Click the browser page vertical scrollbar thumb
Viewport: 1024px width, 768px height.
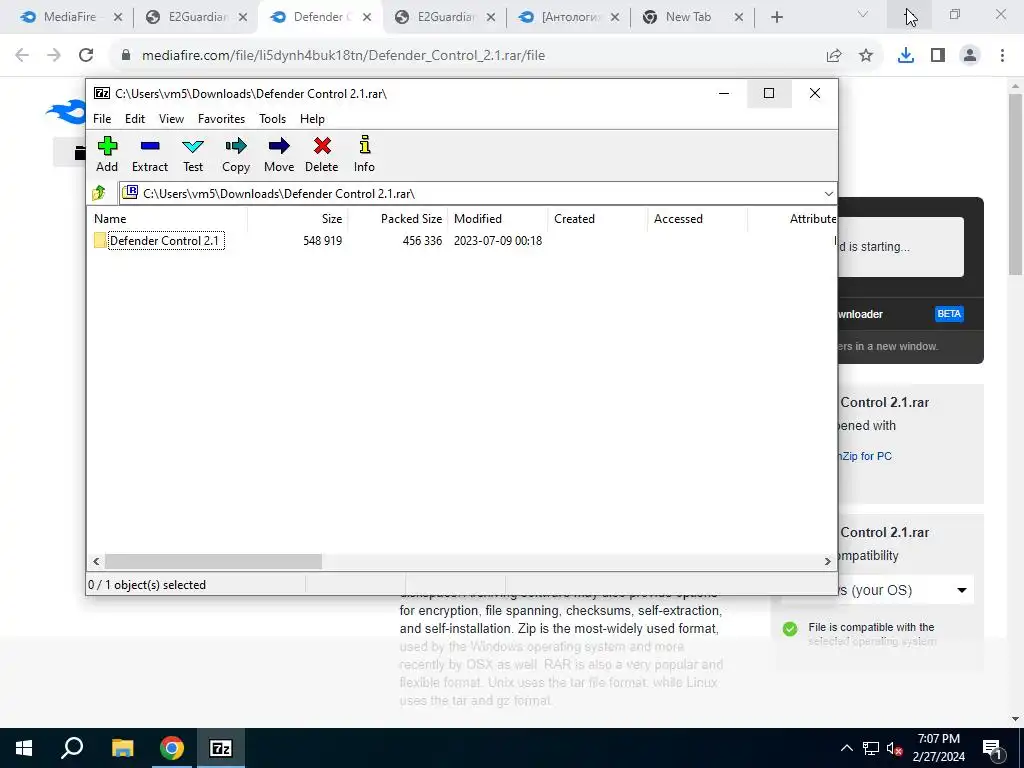(x=1016, y=184)
